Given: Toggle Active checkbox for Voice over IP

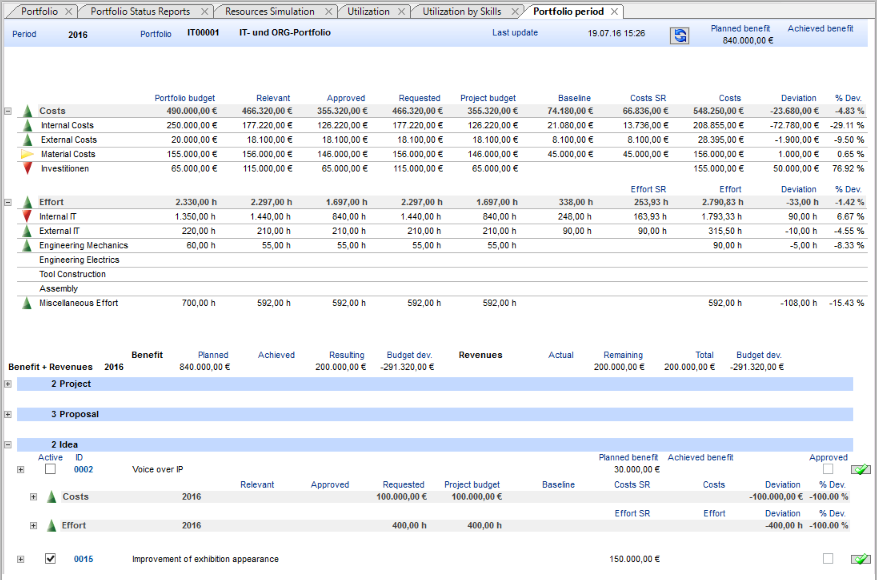Looking at the screenshot, I should tap(50, 469).
